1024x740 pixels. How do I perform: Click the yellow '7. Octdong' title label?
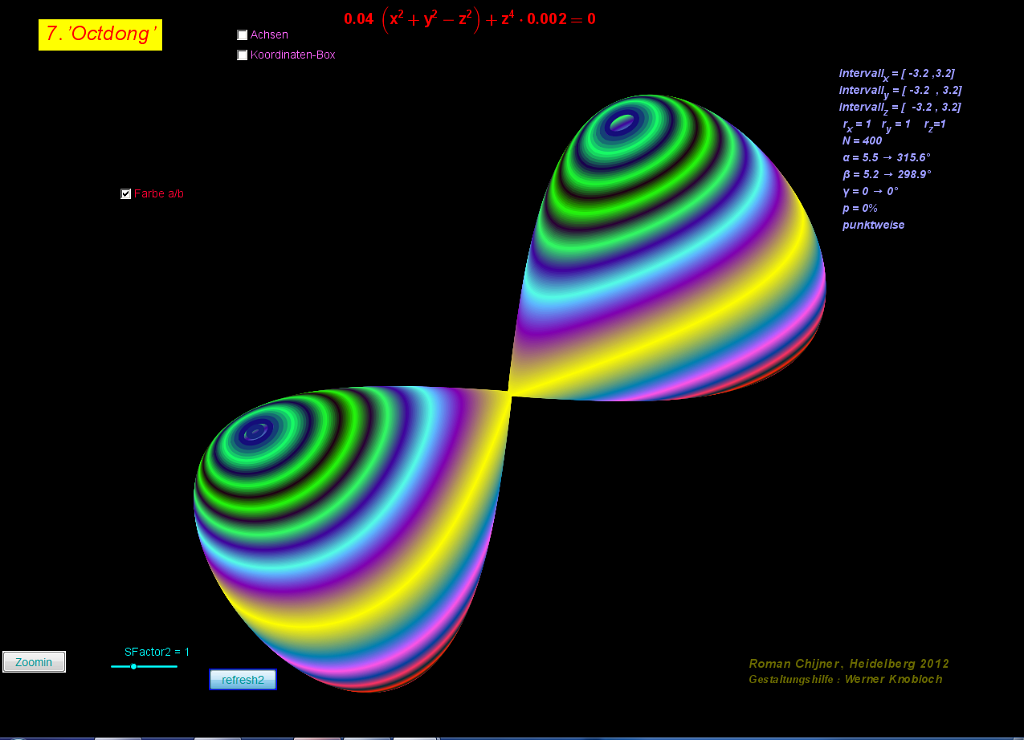[100, 34]
